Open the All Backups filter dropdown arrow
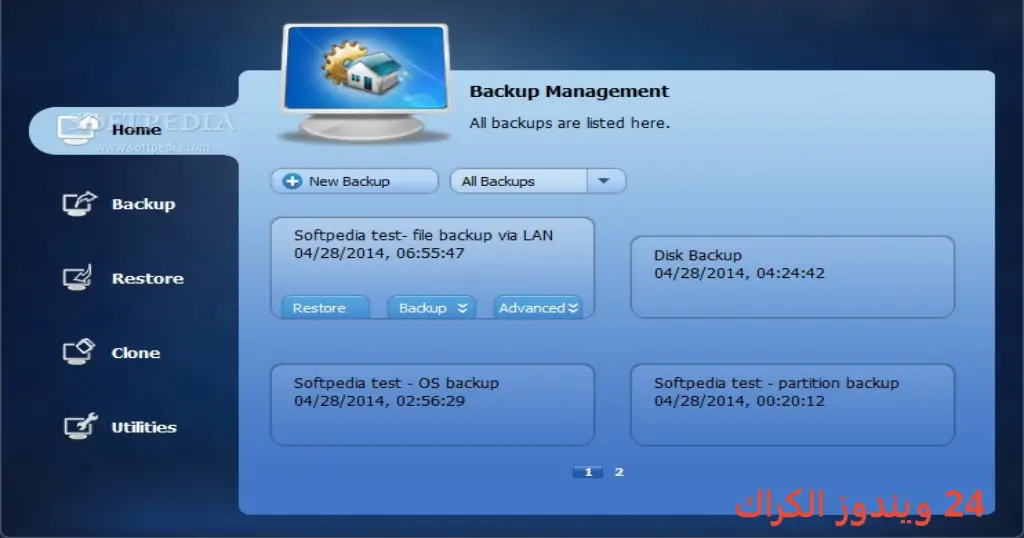The image size is (1024, 538). [605, 181]
